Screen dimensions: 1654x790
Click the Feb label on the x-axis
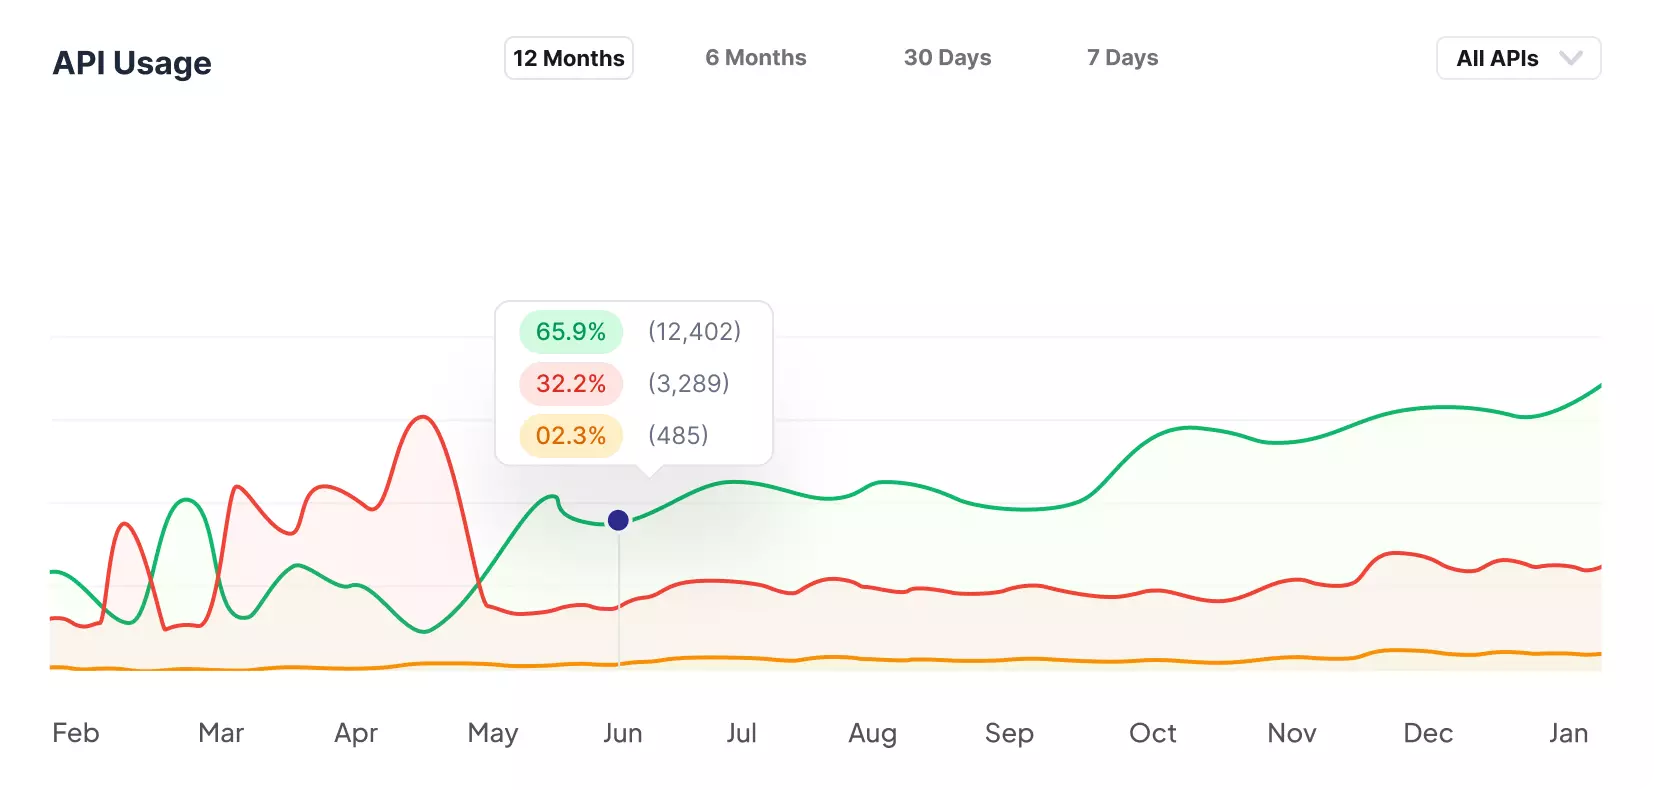[76, 733]
